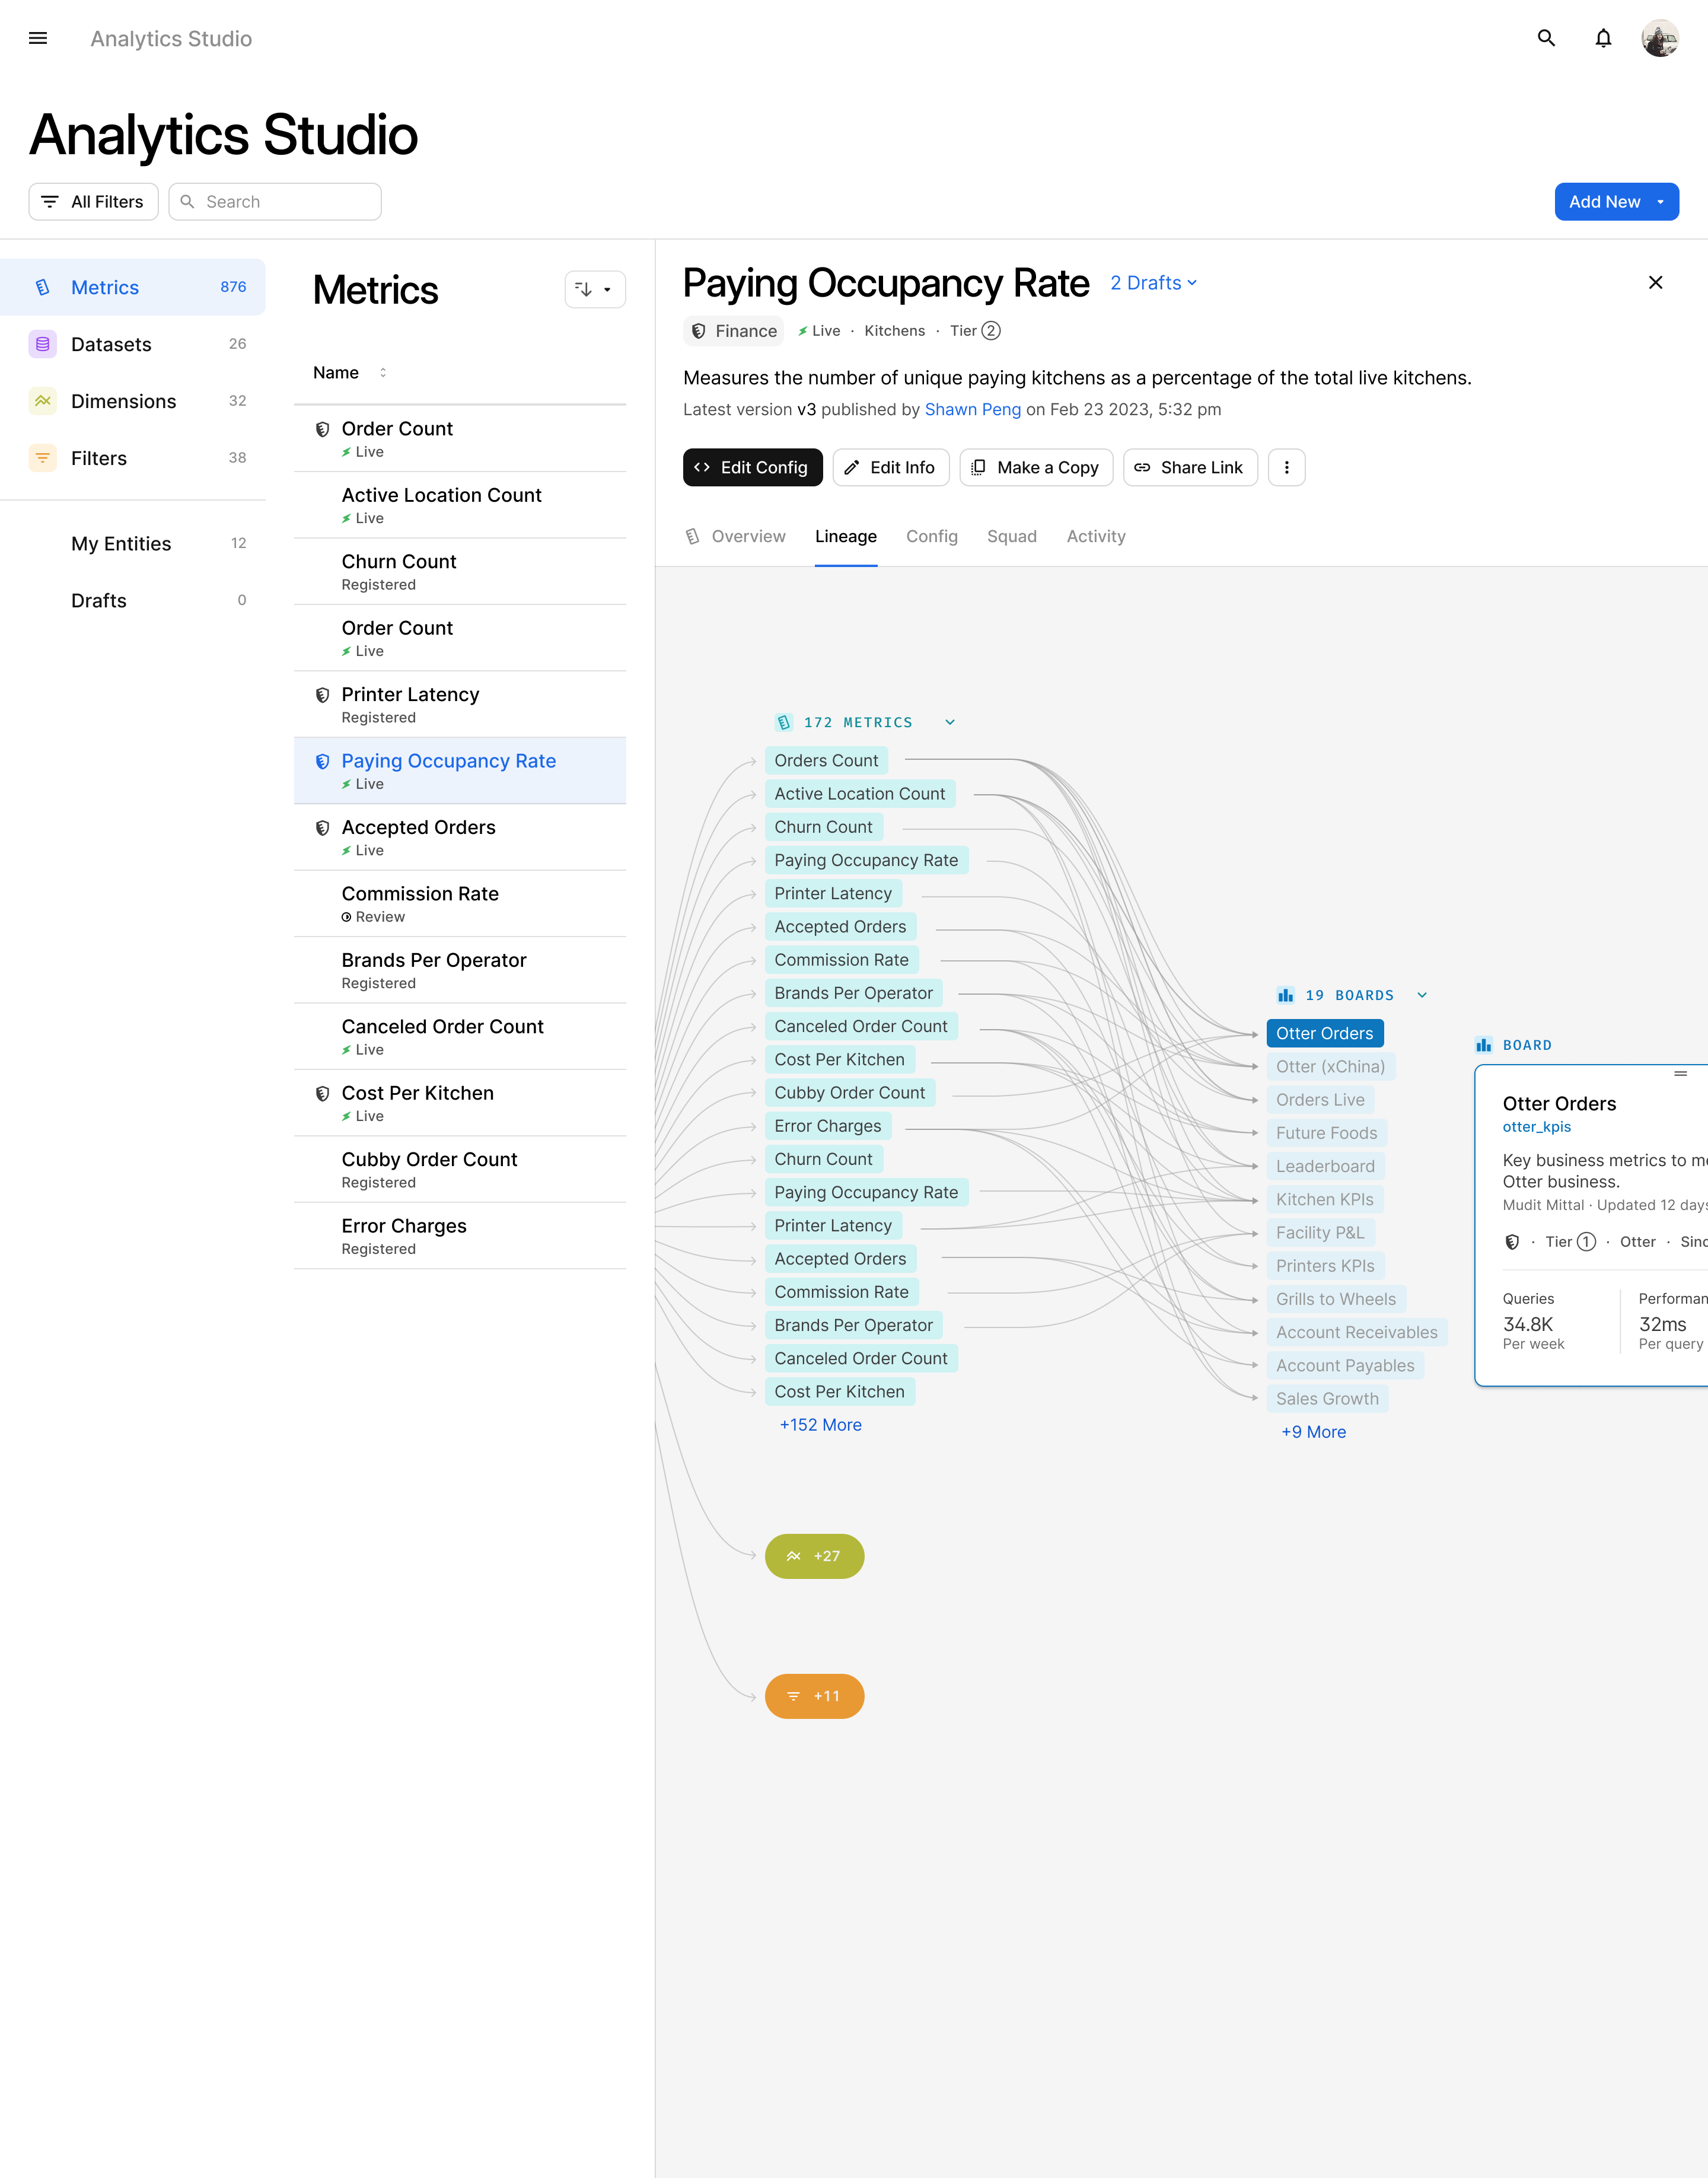Click into the Search input field
1708x2178 pixels.
point(285,202)
